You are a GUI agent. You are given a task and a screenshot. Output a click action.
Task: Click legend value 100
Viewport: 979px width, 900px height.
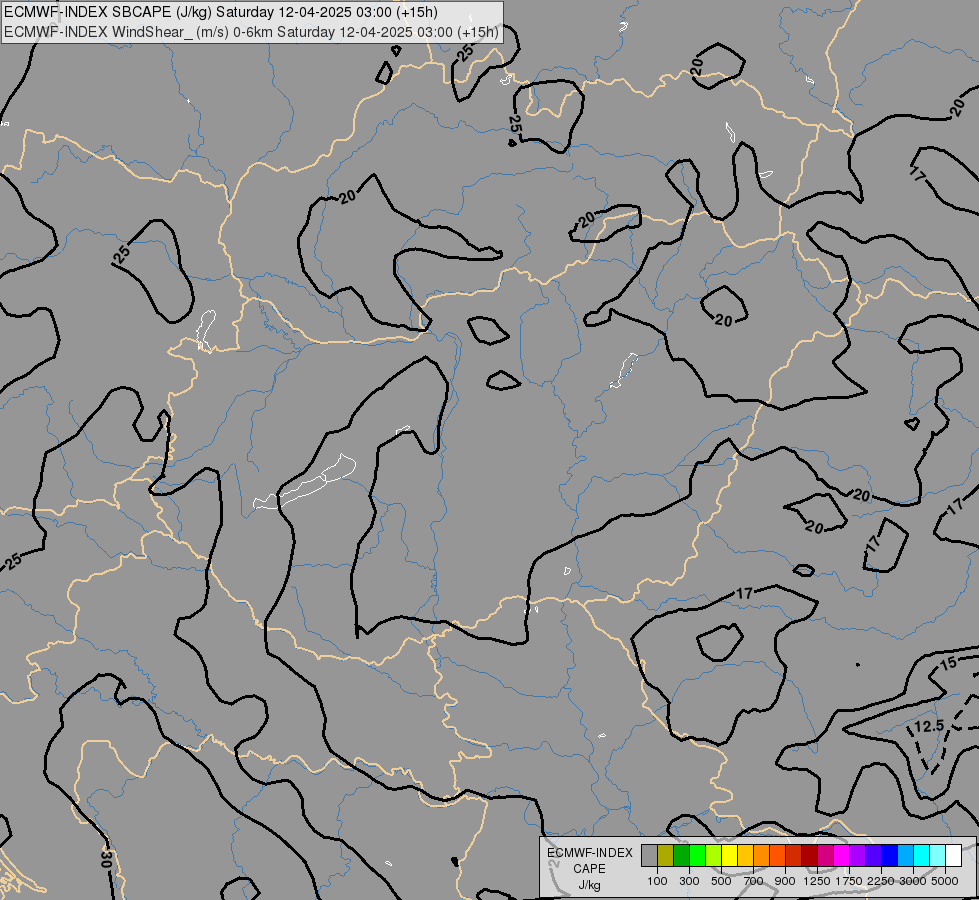657,881
